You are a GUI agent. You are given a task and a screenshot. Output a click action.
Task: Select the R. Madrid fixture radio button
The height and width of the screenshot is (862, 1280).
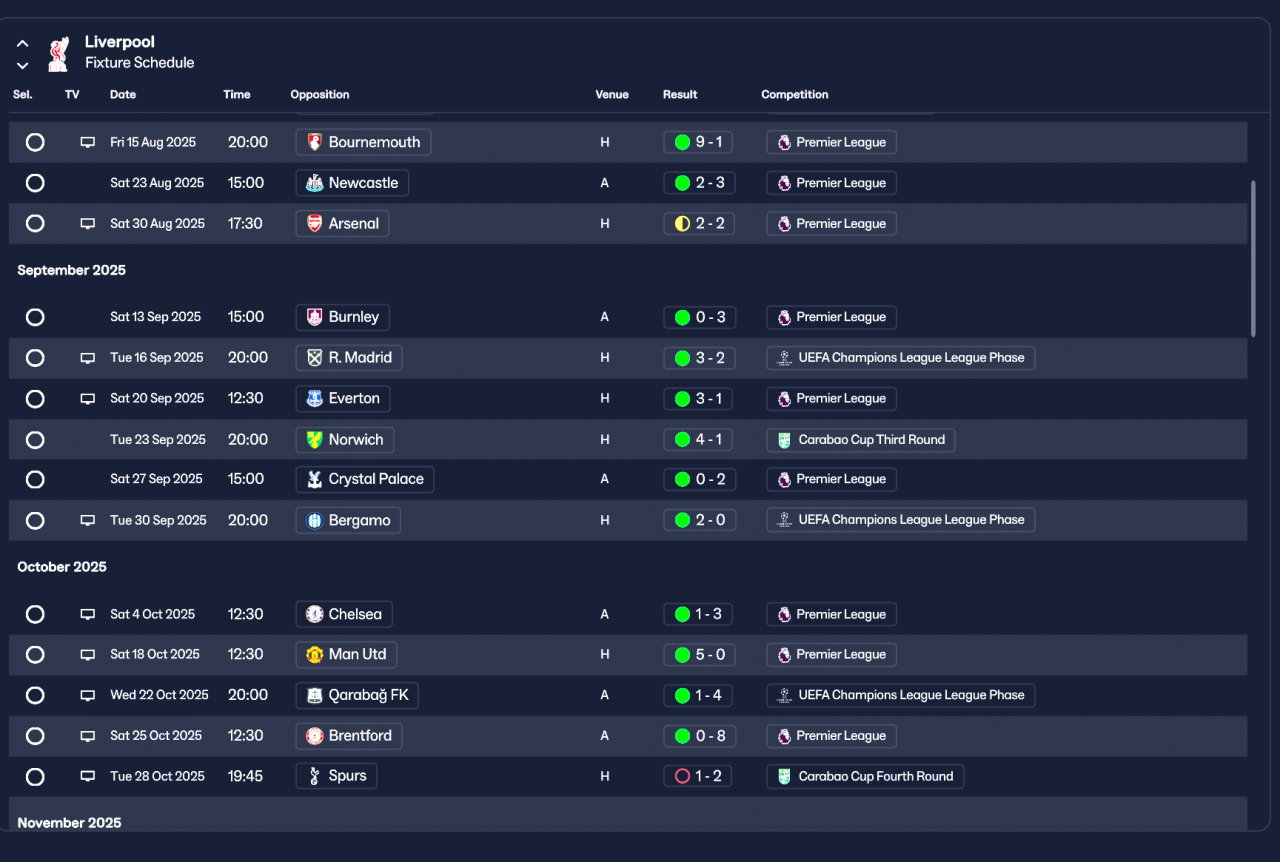35,357
